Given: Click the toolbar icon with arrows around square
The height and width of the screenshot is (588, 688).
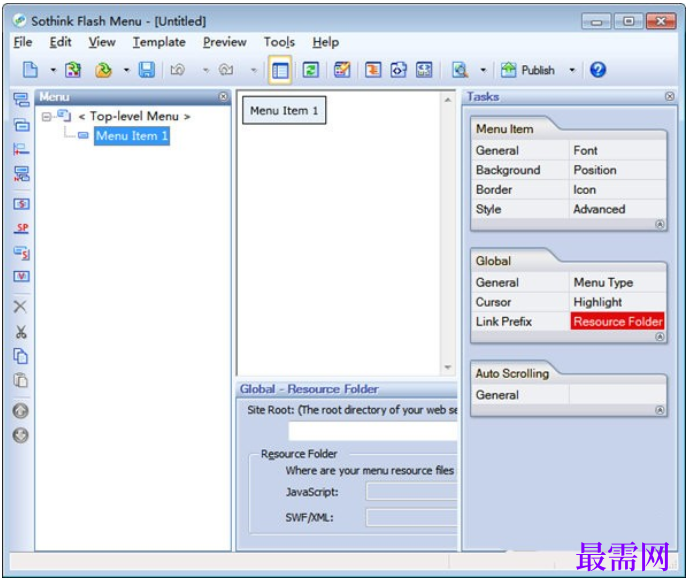Looking at the screenshot, I should pos(398,70).
